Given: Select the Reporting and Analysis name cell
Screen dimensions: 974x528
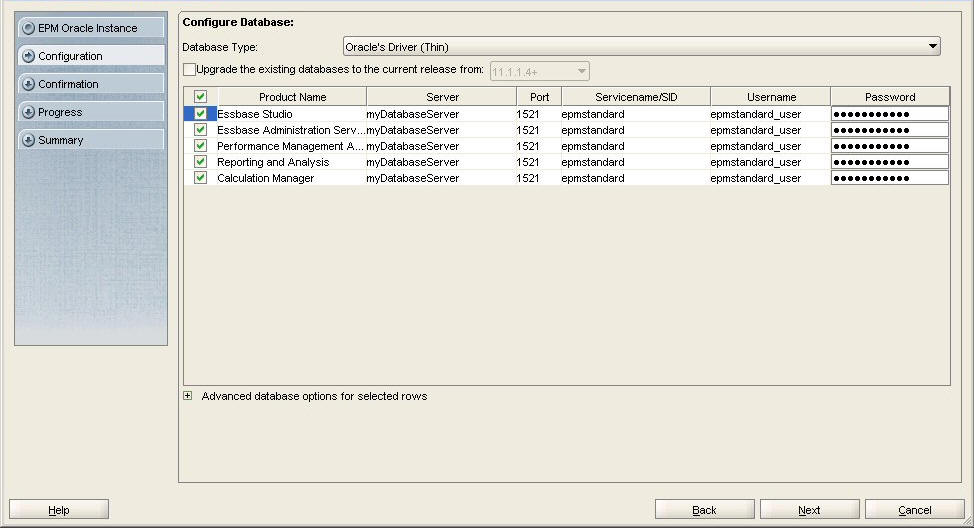Looking at the screenshot, I should pyautogui.click(x=291, y=162).
